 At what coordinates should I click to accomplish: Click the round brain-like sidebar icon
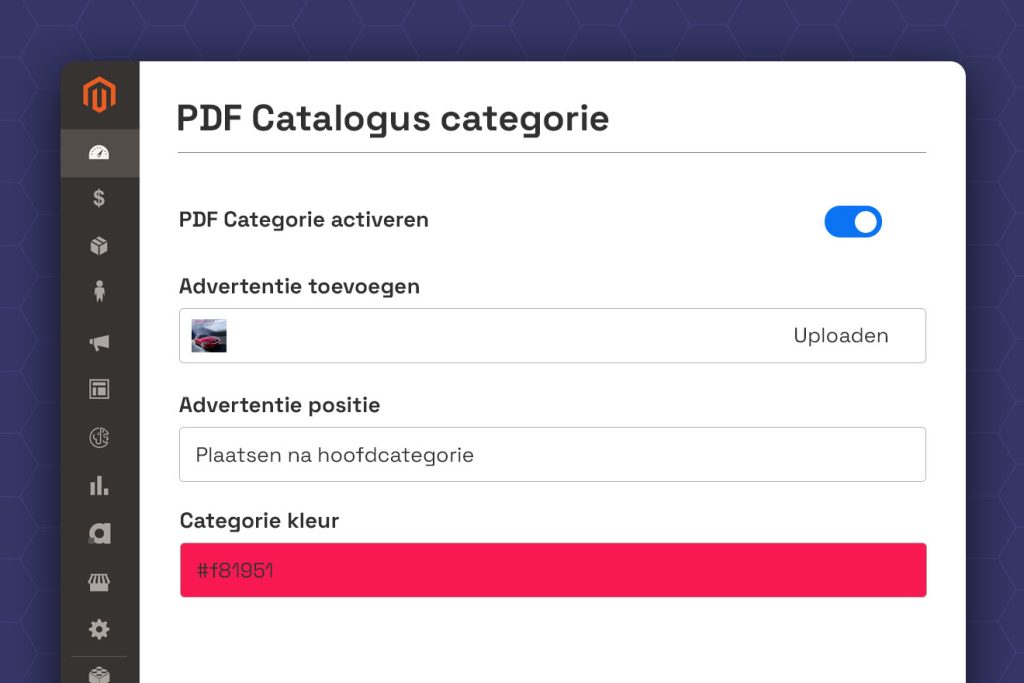point(99,438)
